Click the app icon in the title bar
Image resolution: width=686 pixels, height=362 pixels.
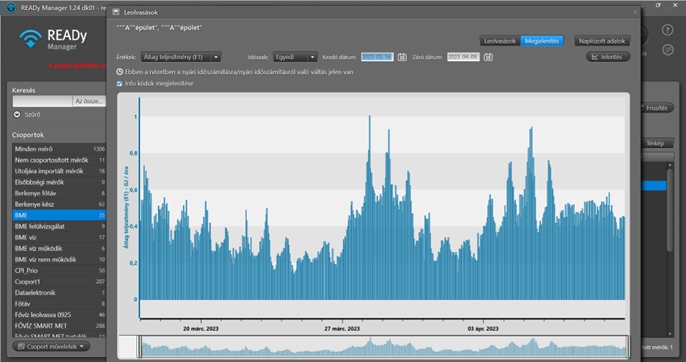(11, 7)
